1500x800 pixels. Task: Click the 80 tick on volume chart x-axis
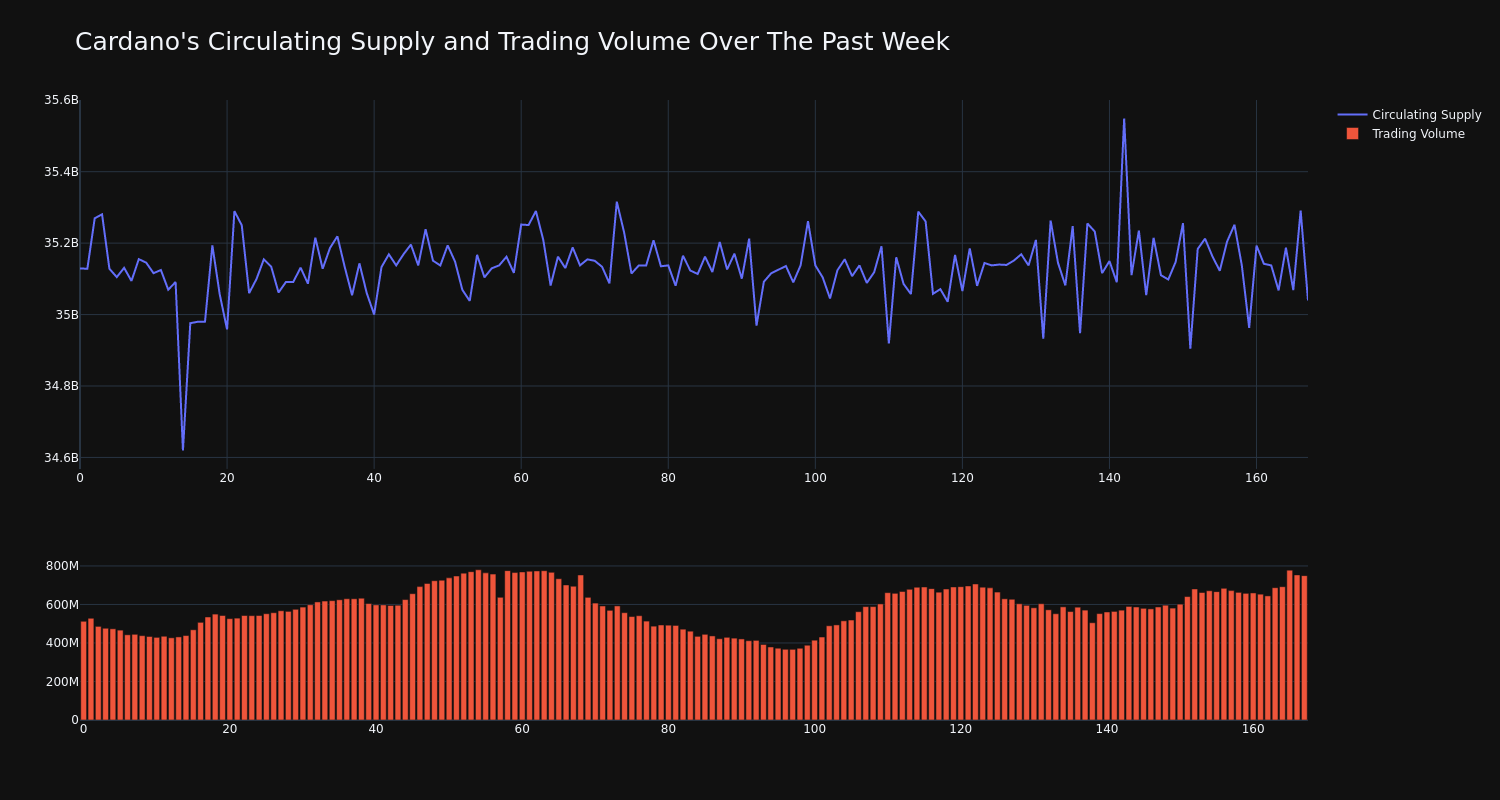tap(668, 729)
